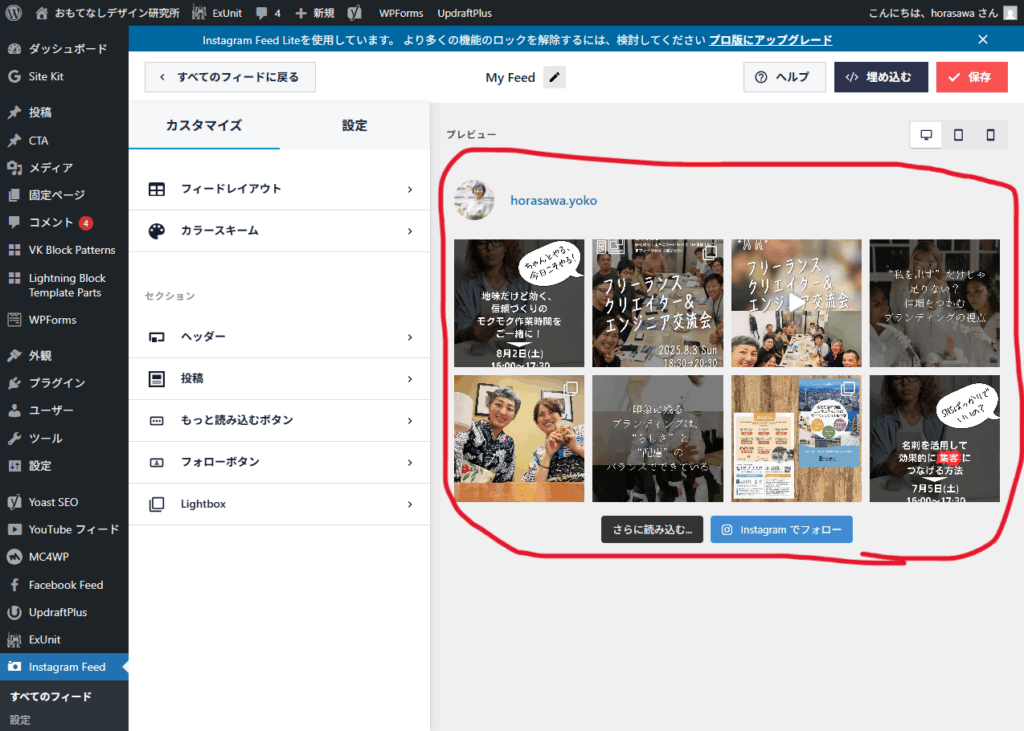Screen dimensions: 1024x731
Task: Open the comments bubble in admin bar
Action: (267, 13)
